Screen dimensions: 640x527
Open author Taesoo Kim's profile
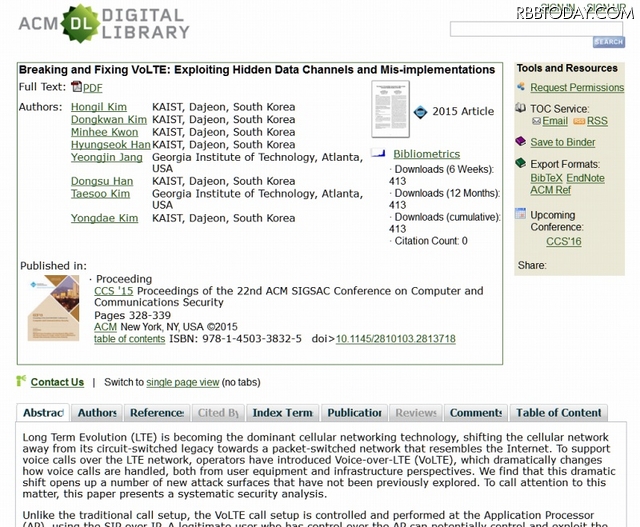100,194
